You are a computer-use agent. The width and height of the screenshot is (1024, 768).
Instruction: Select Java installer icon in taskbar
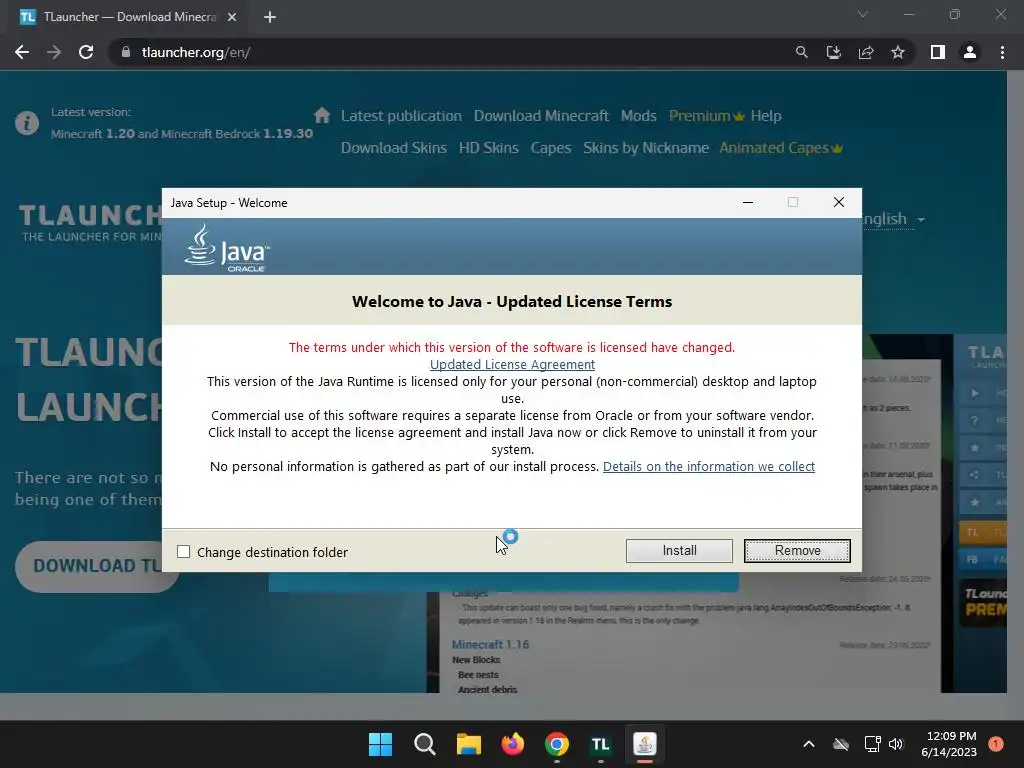pos(645,744)
